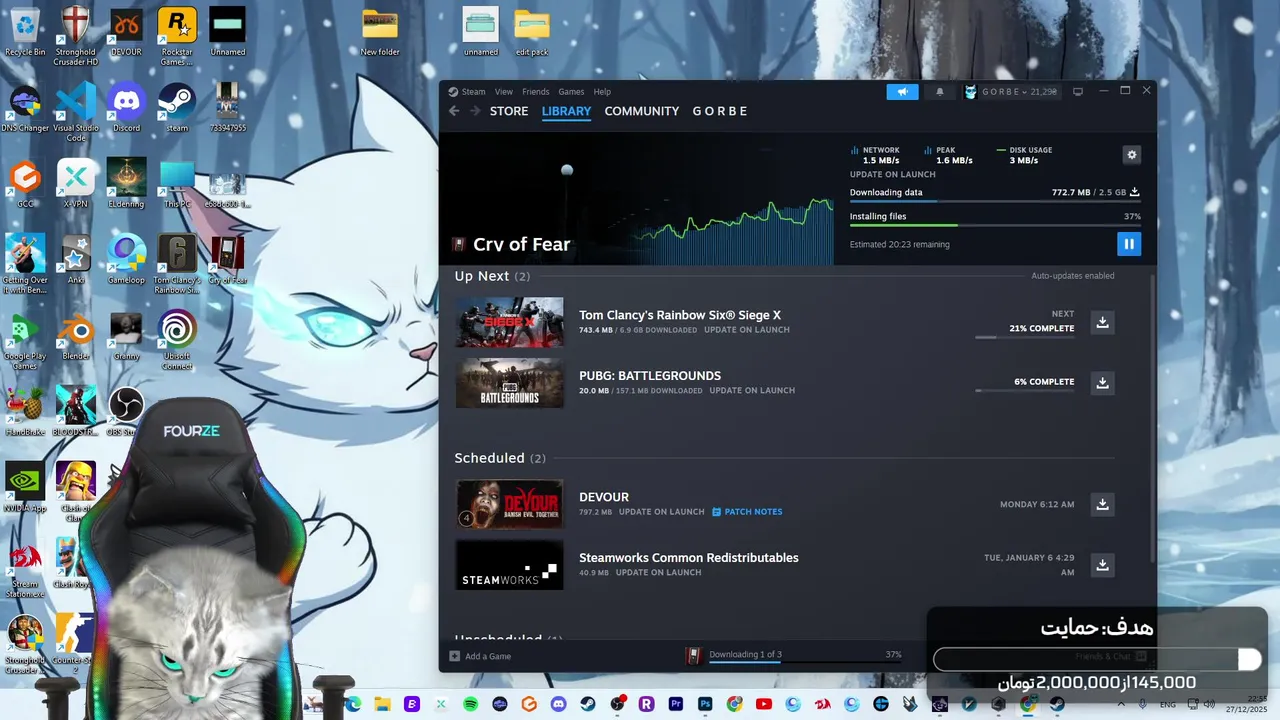Select the X-VPN desktop icon
The width and height of the screenshot is (1280, 720).
tap(75, 184)
